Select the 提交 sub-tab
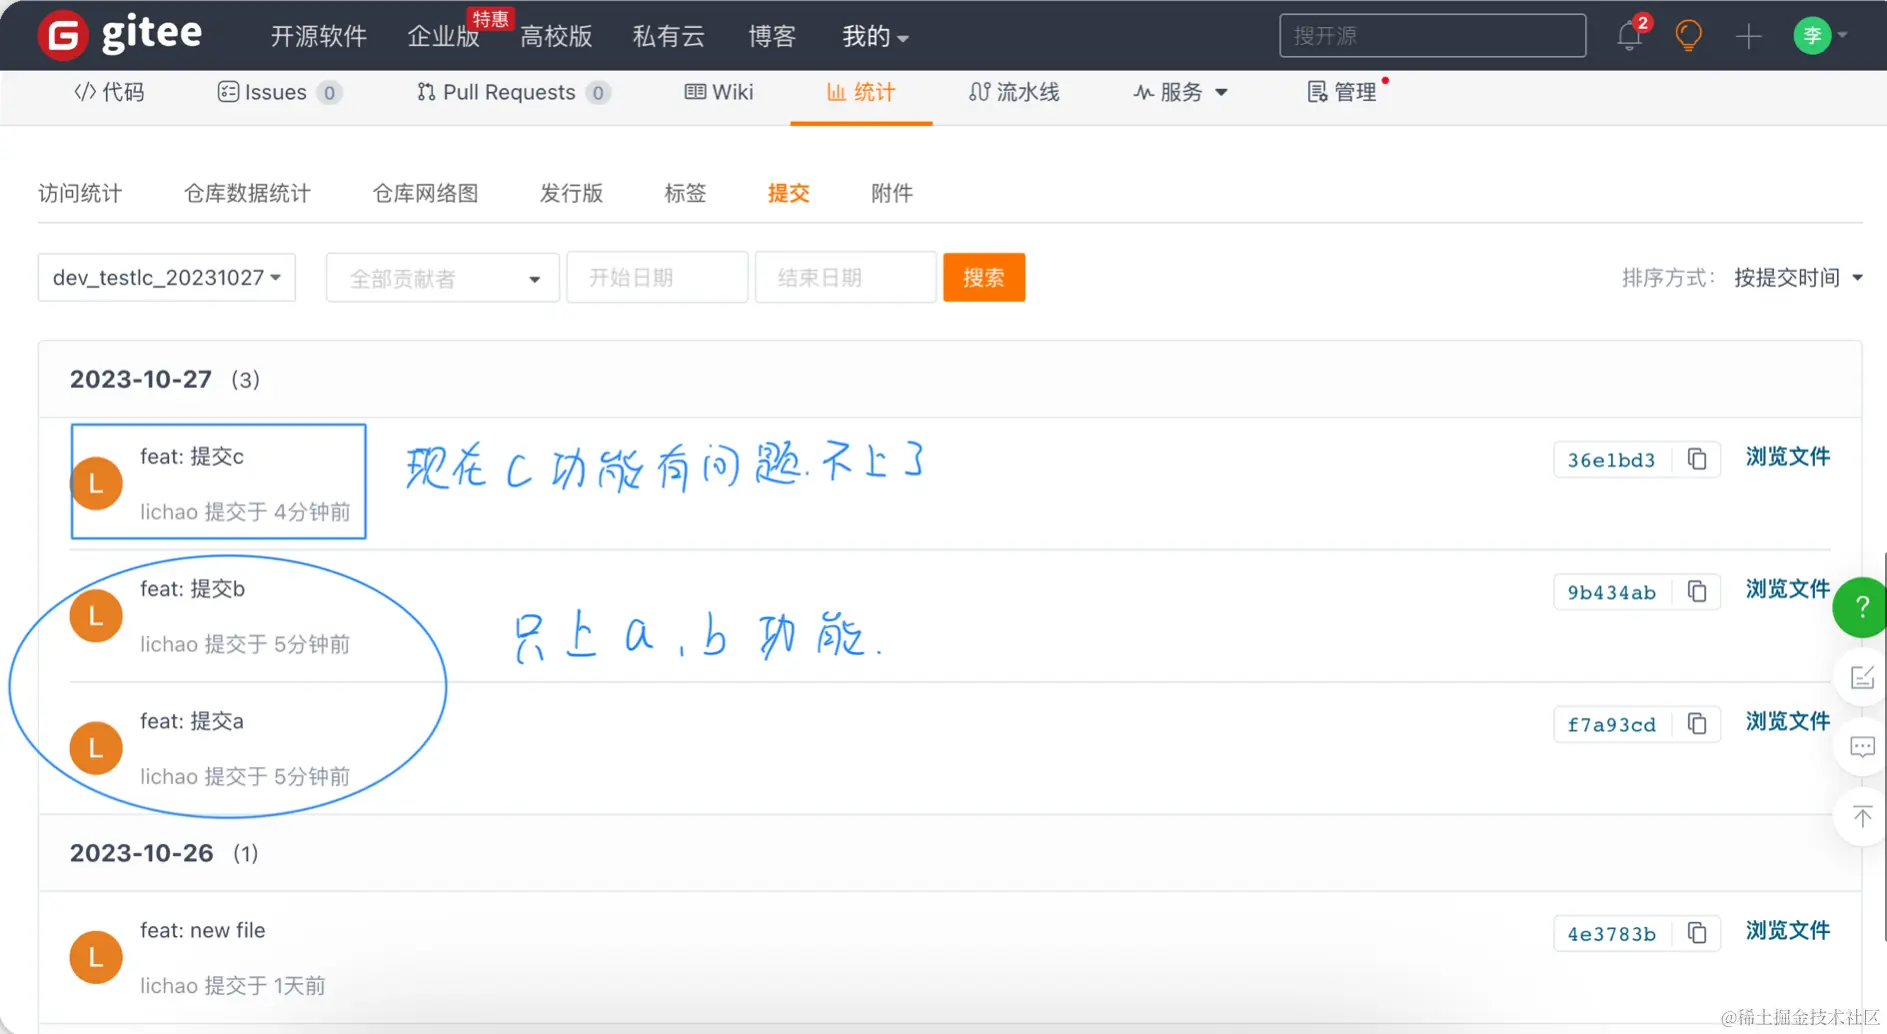 tap(789, 193)
